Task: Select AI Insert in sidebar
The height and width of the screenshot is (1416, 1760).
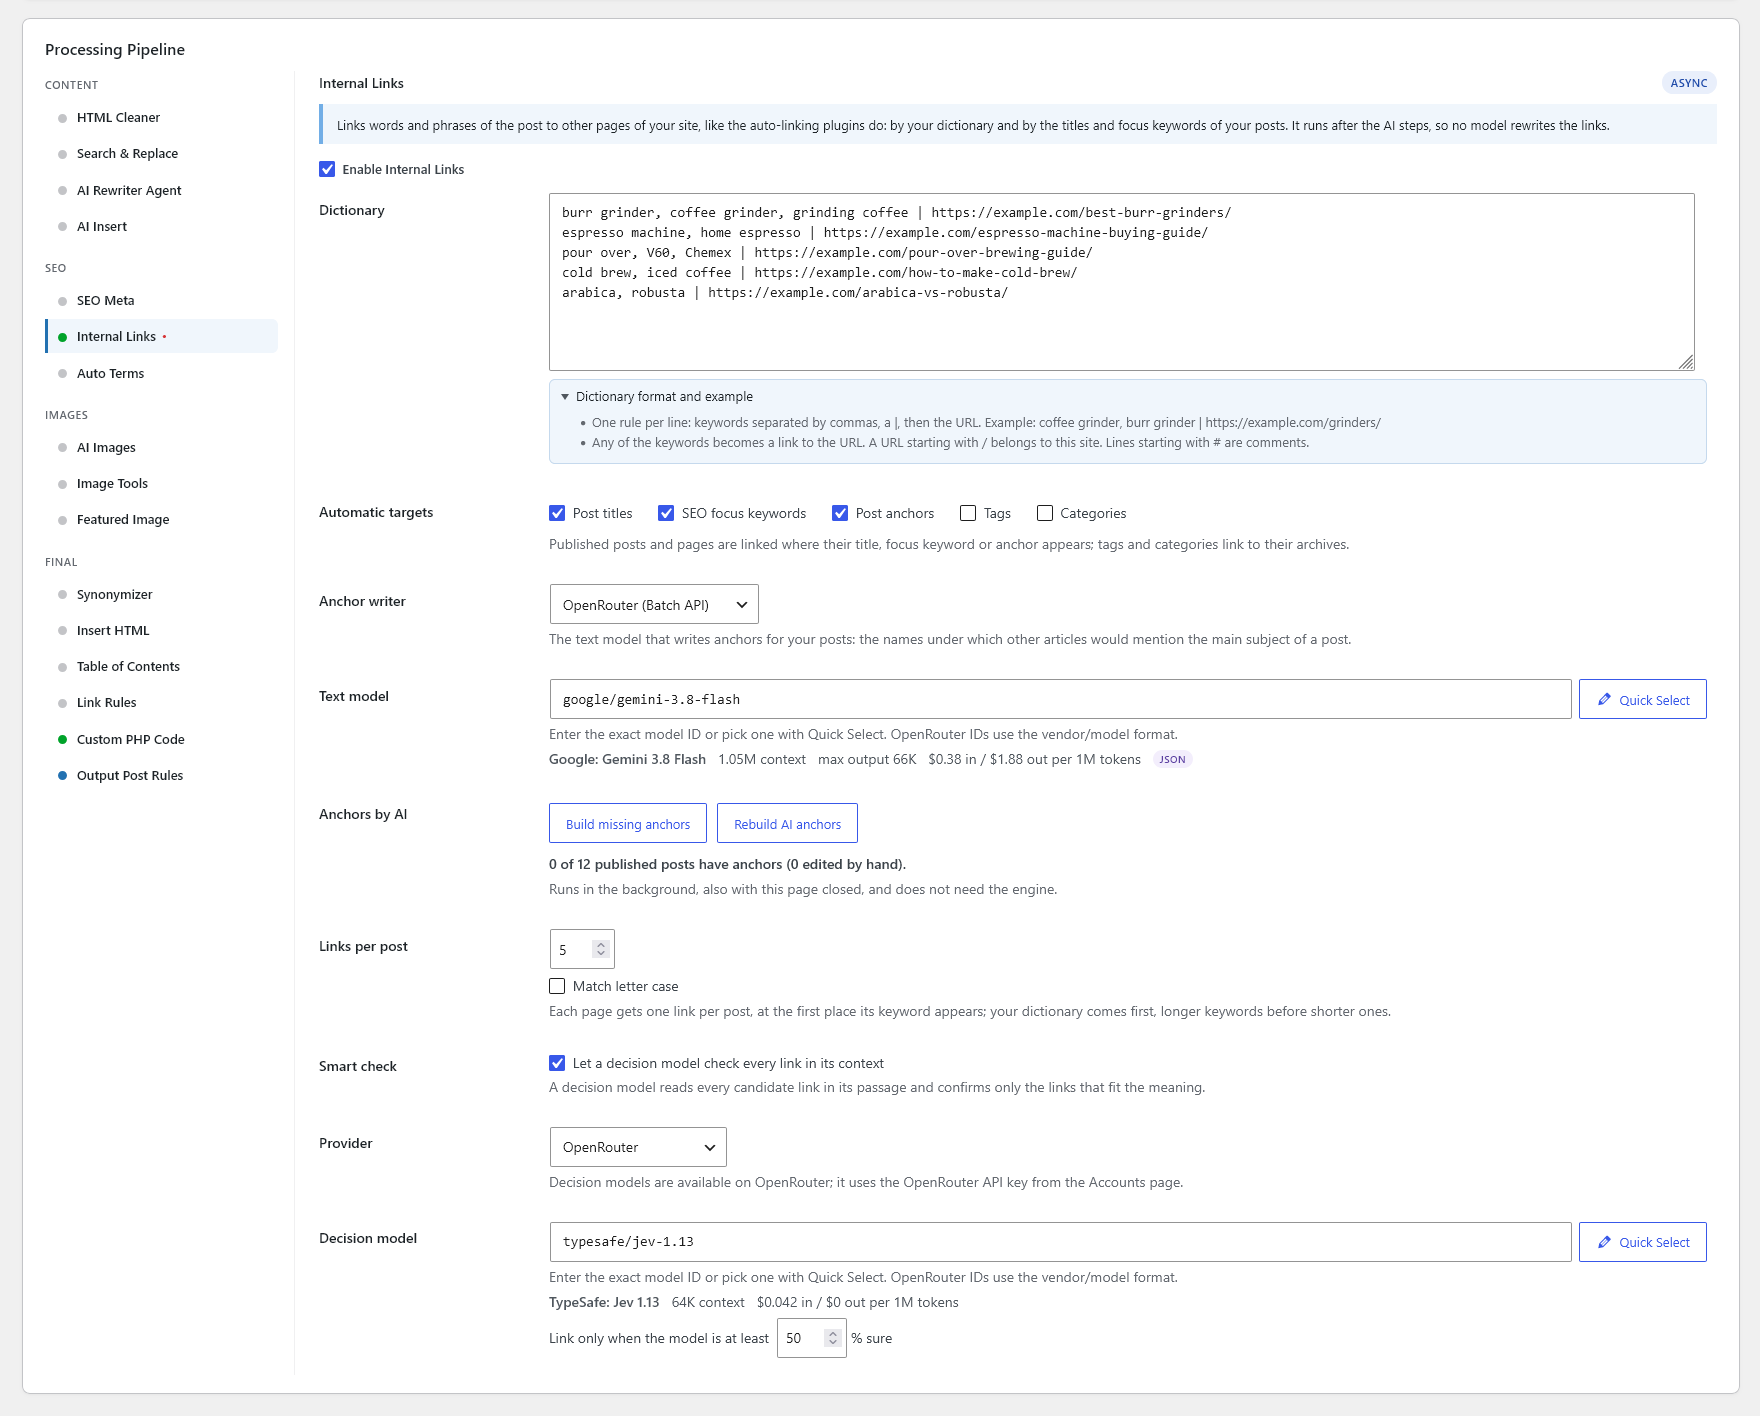Action: pos(102,227)
